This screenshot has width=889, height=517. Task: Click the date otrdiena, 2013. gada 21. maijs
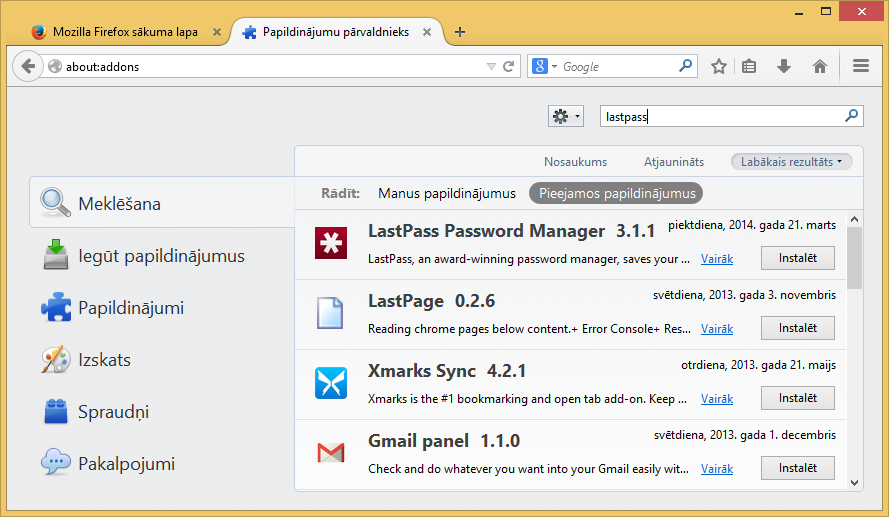click(759, 365)
